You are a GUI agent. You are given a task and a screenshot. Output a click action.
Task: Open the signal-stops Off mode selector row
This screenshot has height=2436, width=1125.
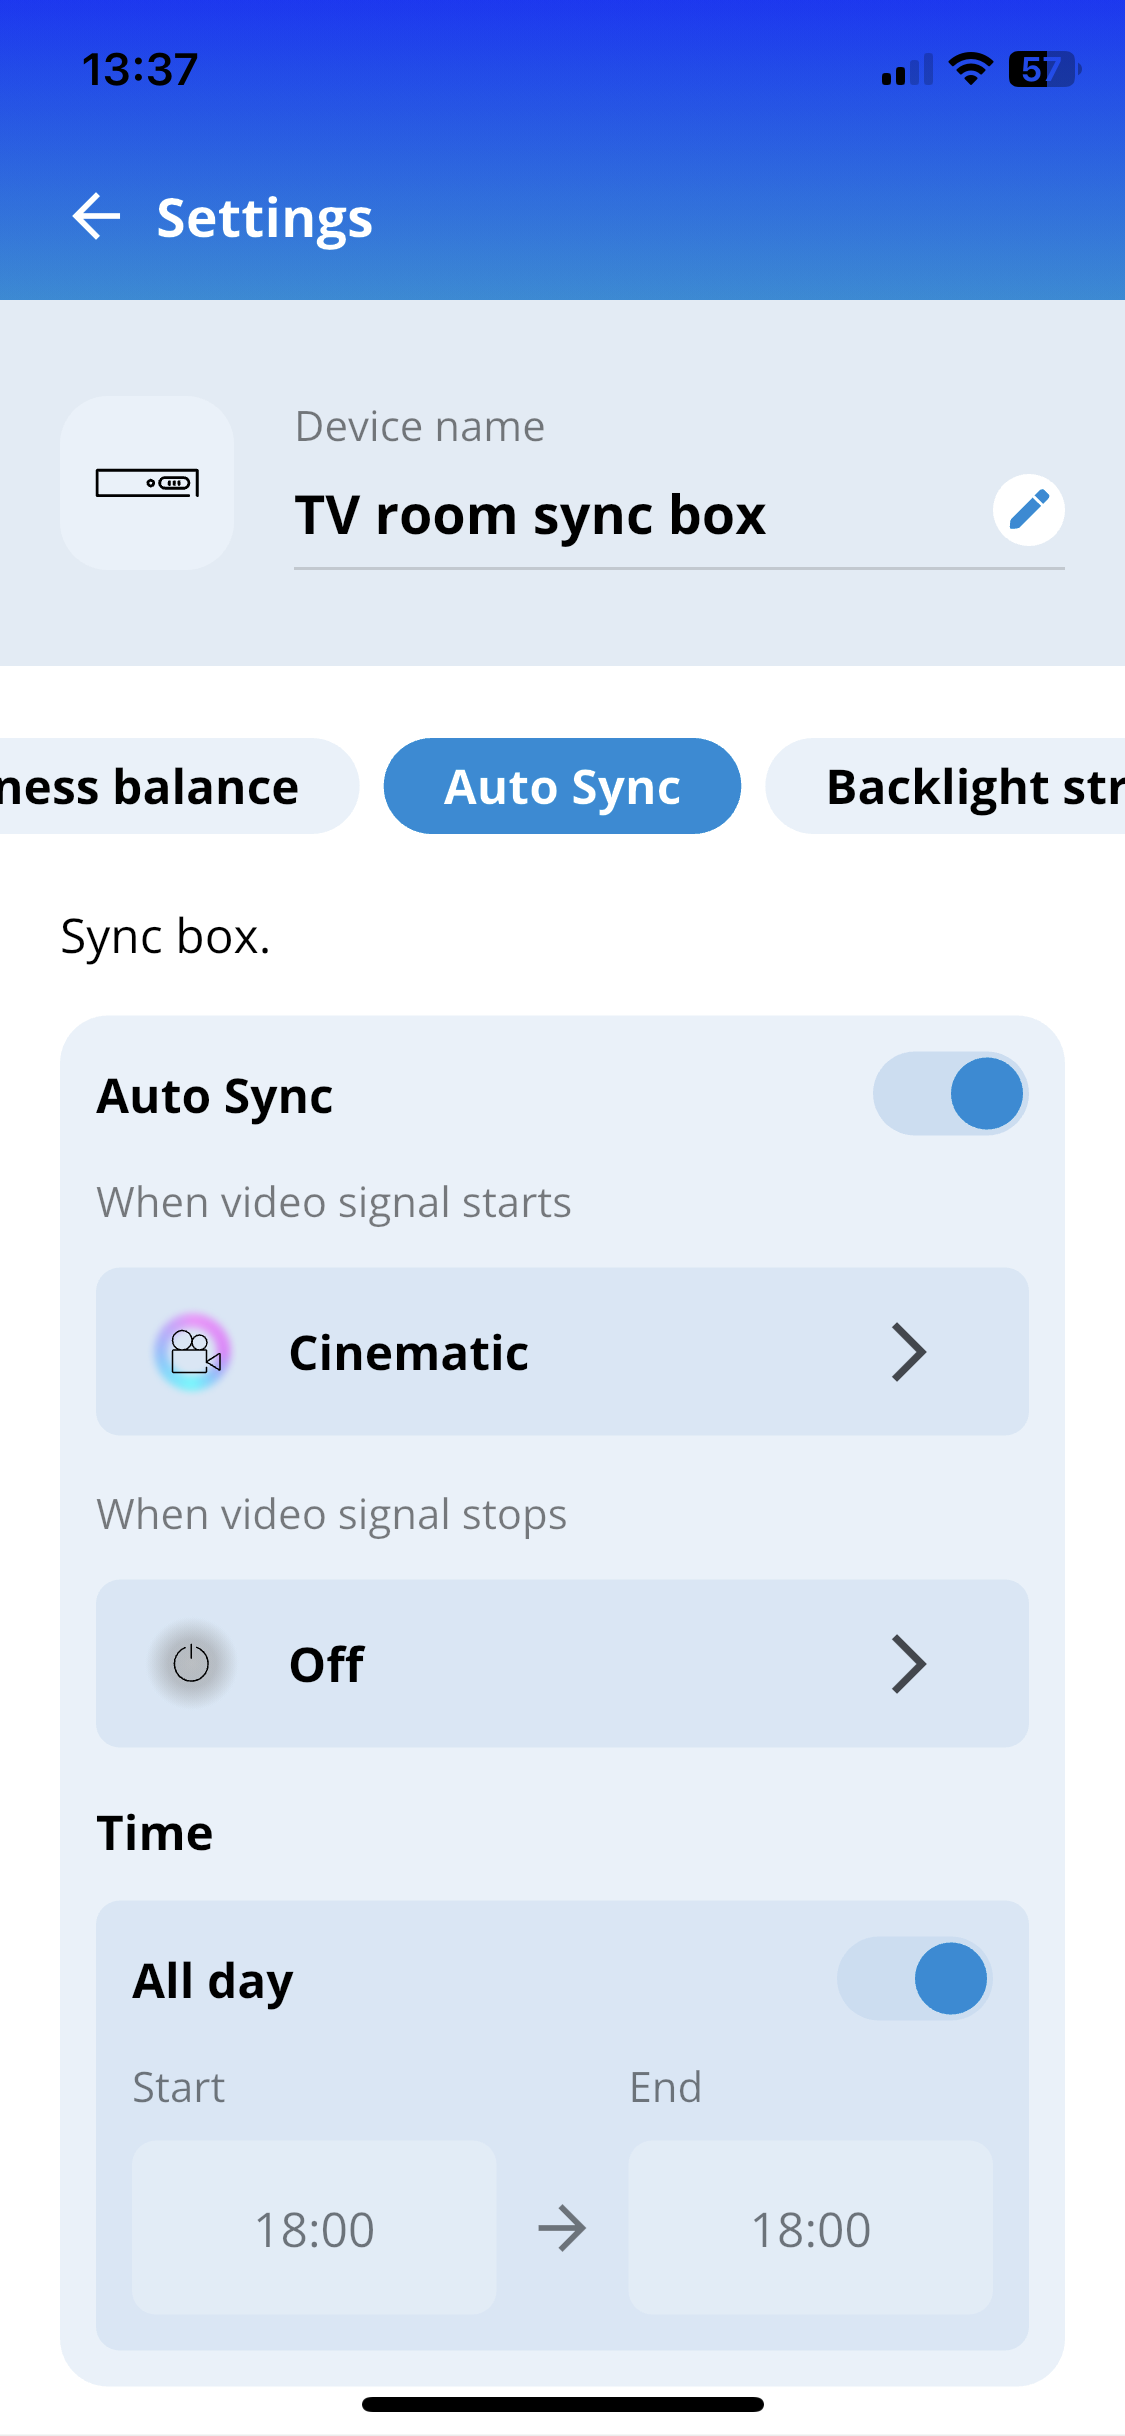click(x=560, y=1664)
